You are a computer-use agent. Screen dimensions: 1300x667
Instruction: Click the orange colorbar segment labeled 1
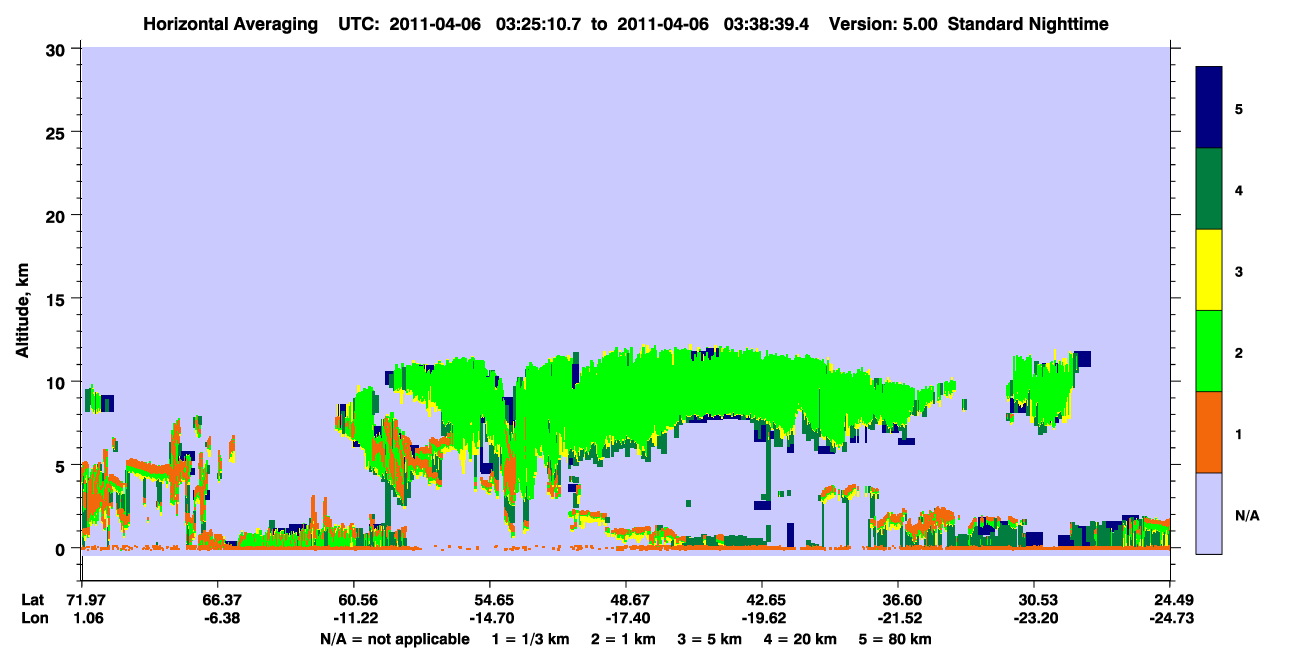click(x=1209, y=432)
